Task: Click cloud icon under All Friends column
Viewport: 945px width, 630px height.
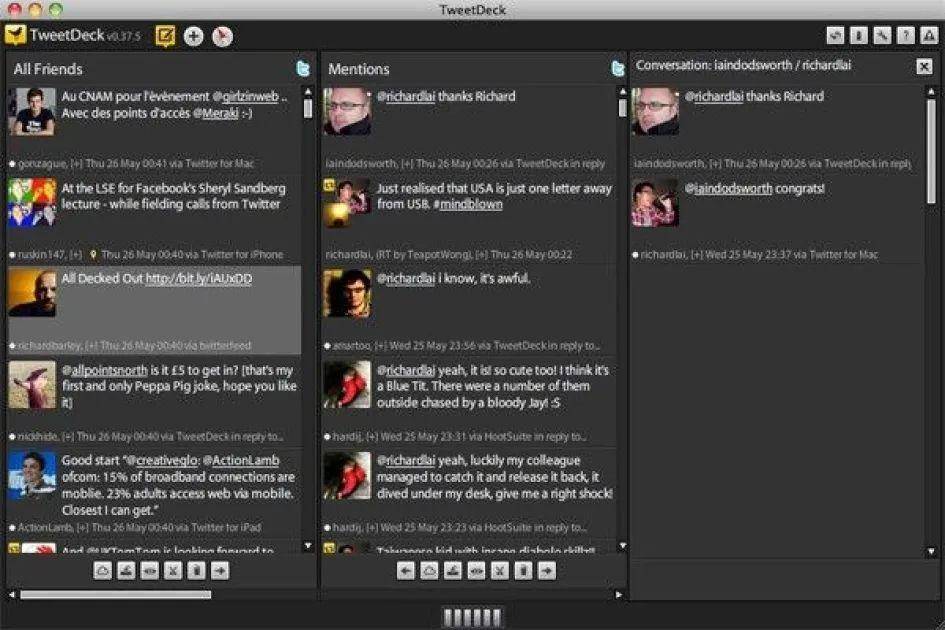Action: [x=102, y=570]
